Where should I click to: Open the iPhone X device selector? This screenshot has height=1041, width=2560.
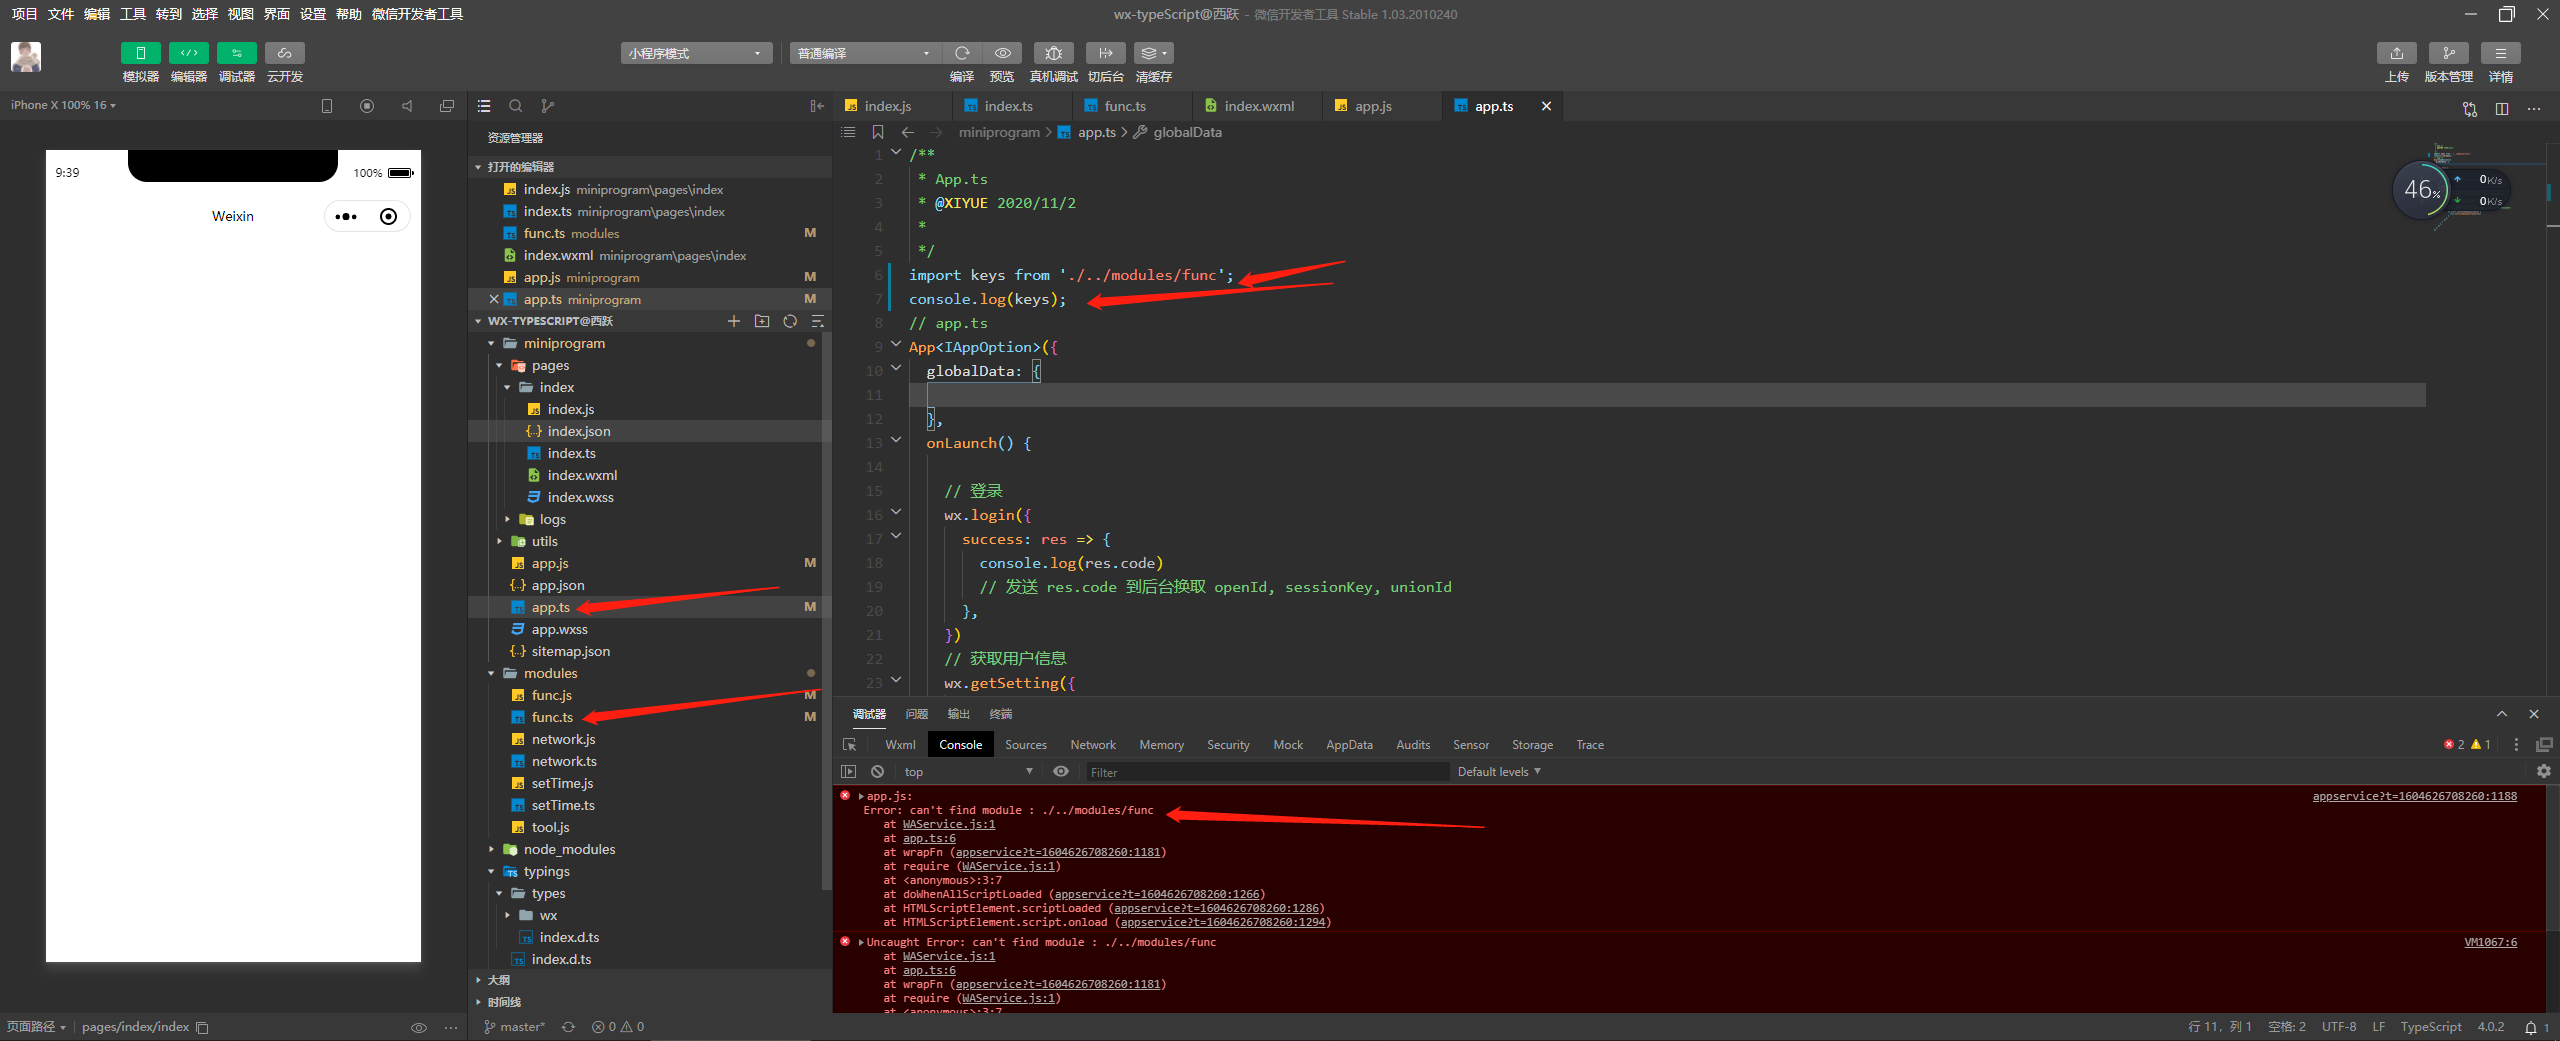point(63,105)
